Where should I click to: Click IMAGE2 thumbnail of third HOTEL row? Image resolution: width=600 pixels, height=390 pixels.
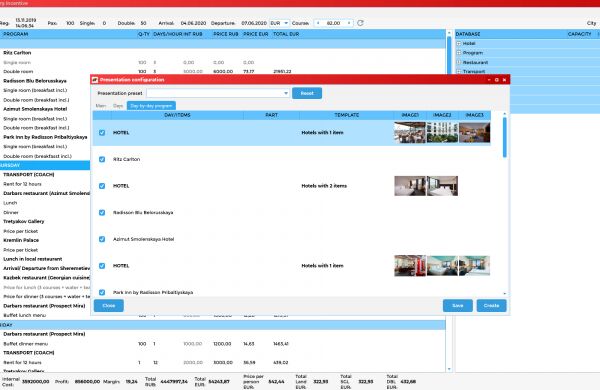(442, 266)
